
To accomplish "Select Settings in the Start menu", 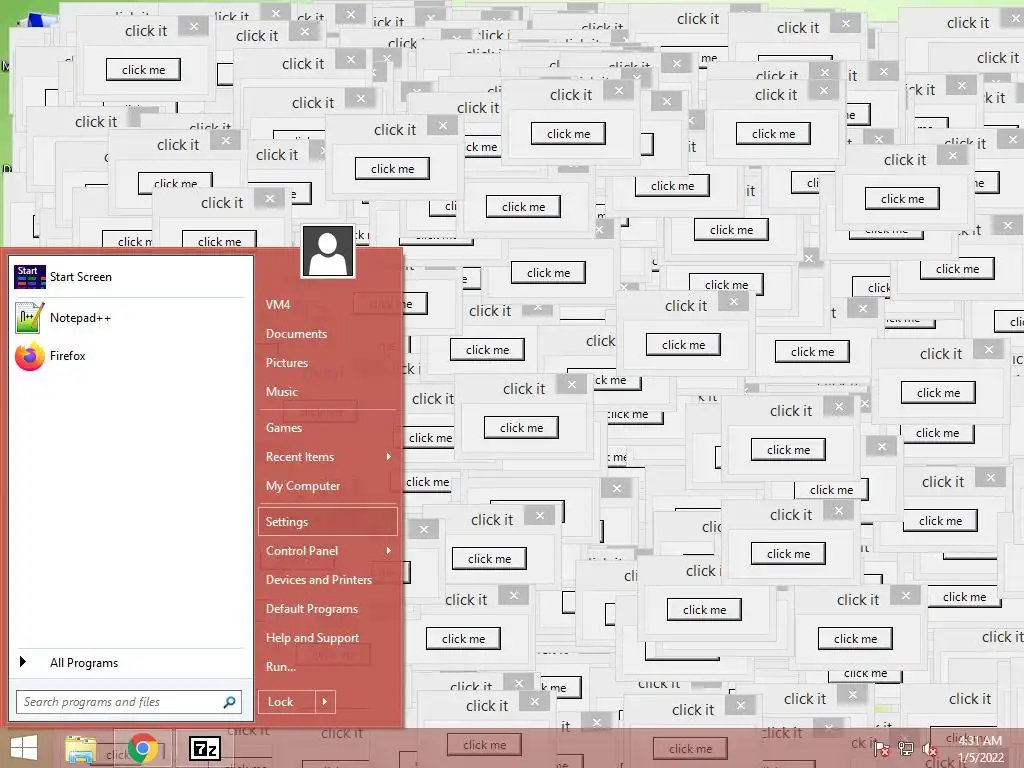I will point(328,522).
